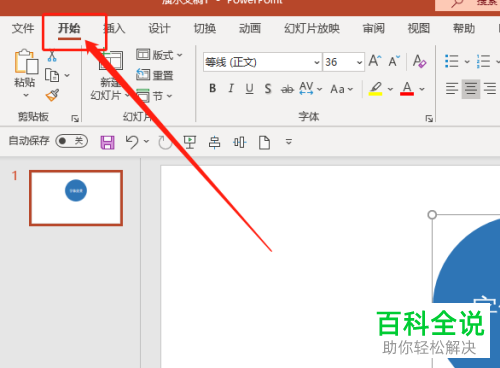
Task: Open highlight color dropdown arrow
Action: coord(390,89)
